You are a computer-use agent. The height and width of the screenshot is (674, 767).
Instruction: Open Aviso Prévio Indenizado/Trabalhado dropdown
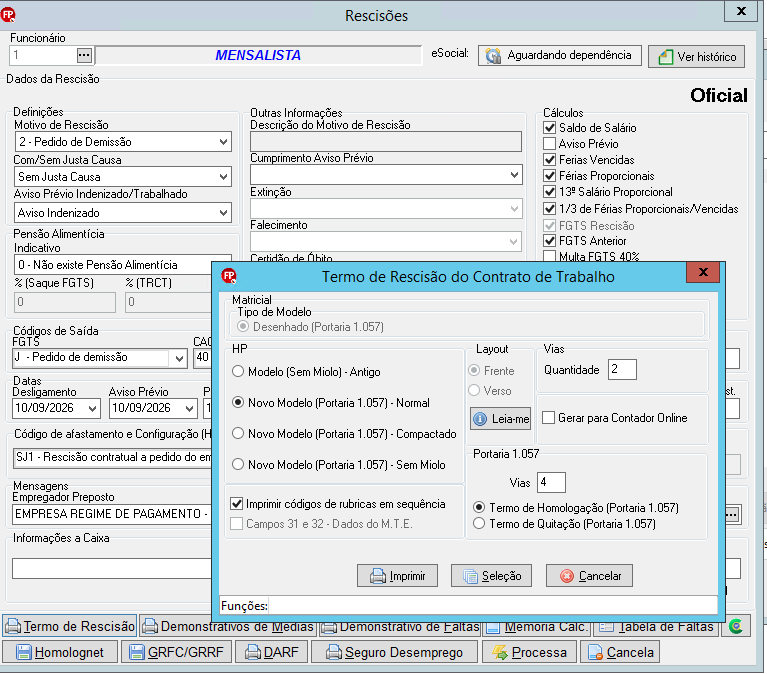point(224,213)
